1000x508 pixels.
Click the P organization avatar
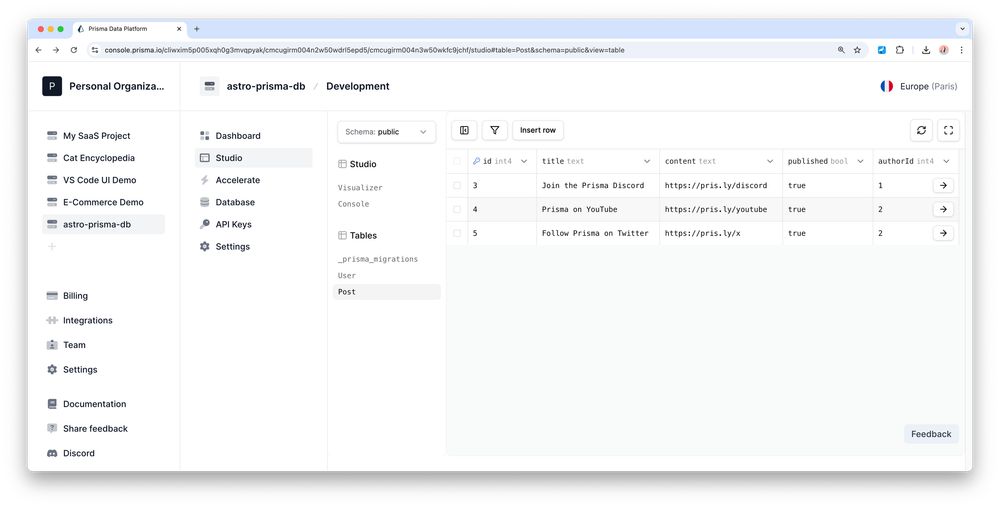[x=52, y=86]
